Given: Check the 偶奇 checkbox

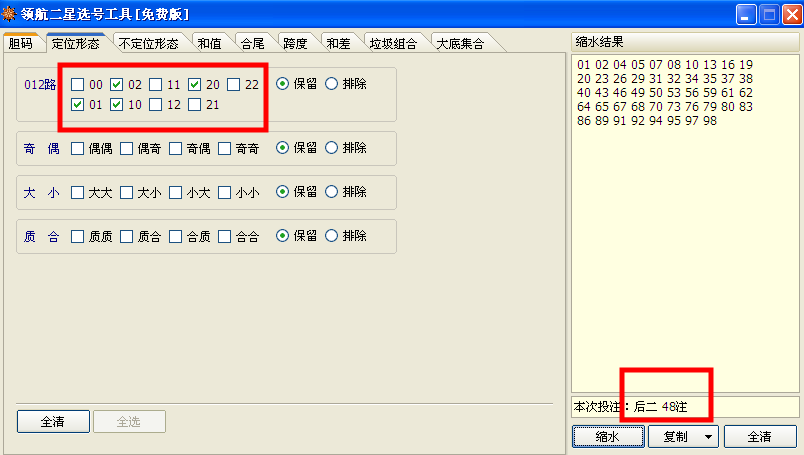Looking at the screenshot, I should tap(127, 149).
